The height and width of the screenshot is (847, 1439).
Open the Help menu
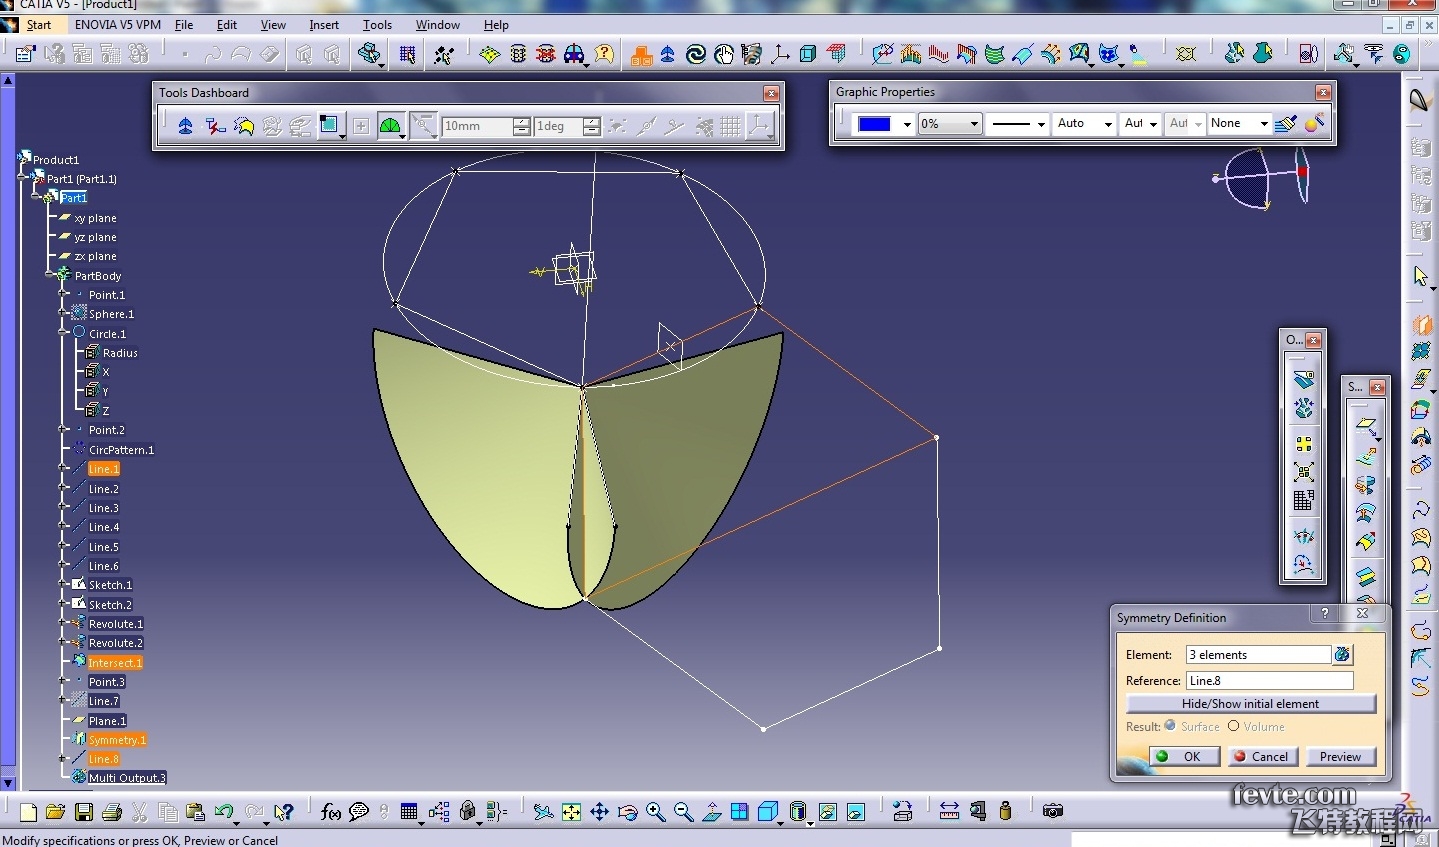496,25
